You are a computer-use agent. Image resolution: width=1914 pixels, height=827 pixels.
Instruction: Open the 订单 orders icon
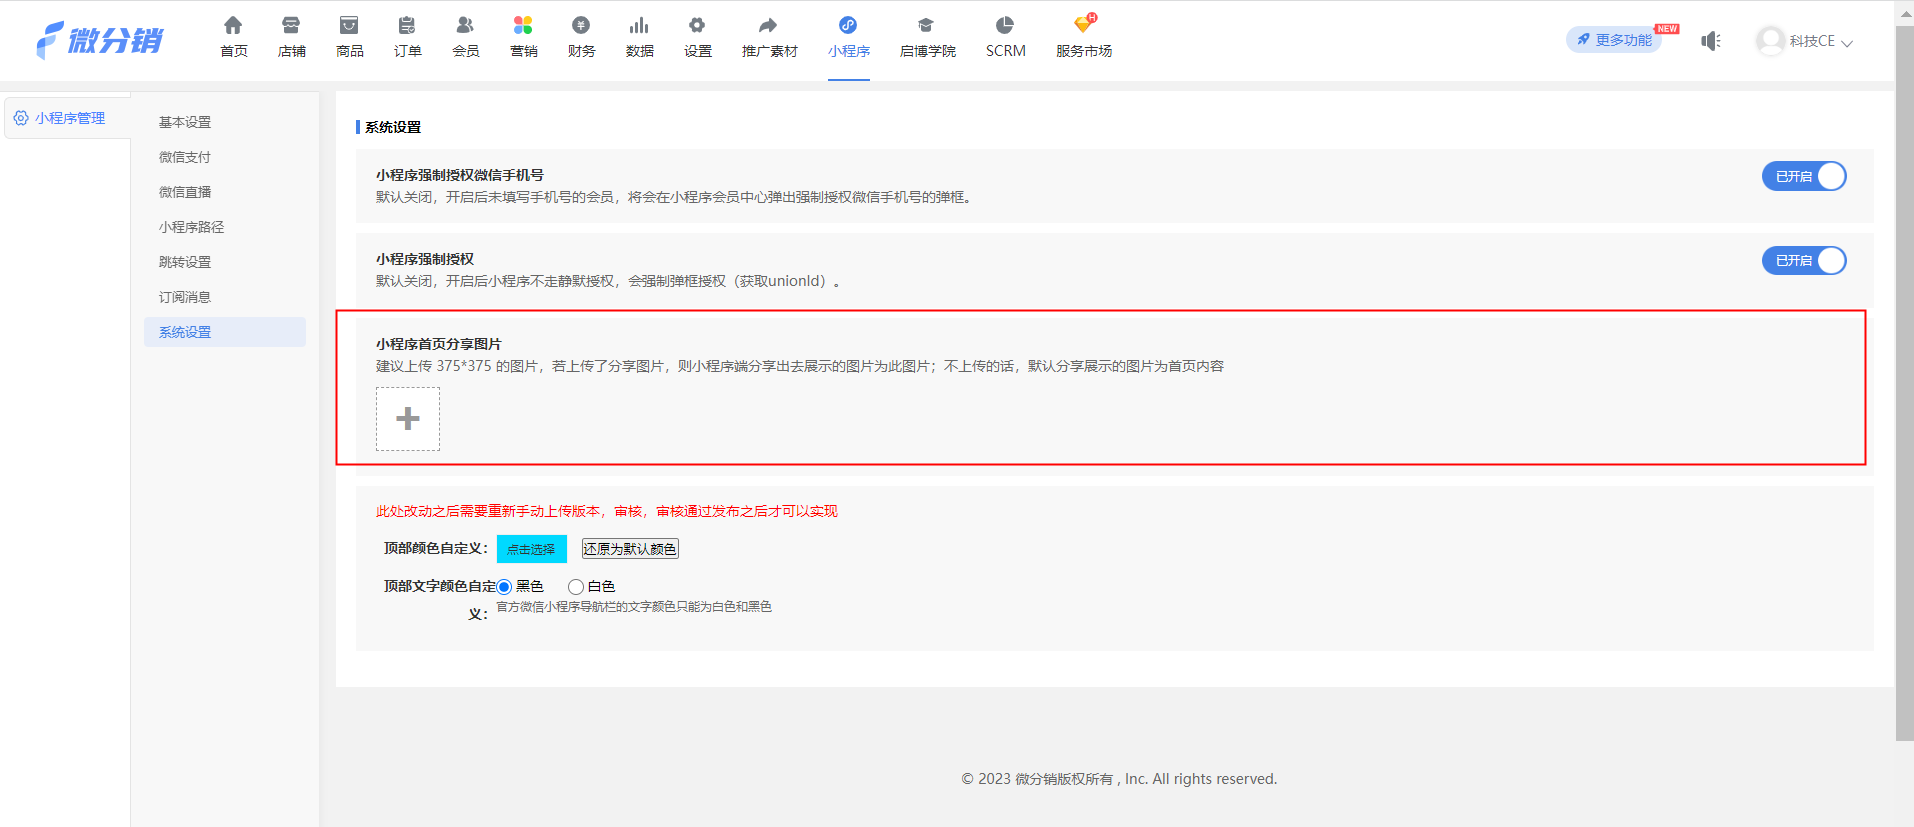coord(407,26)
